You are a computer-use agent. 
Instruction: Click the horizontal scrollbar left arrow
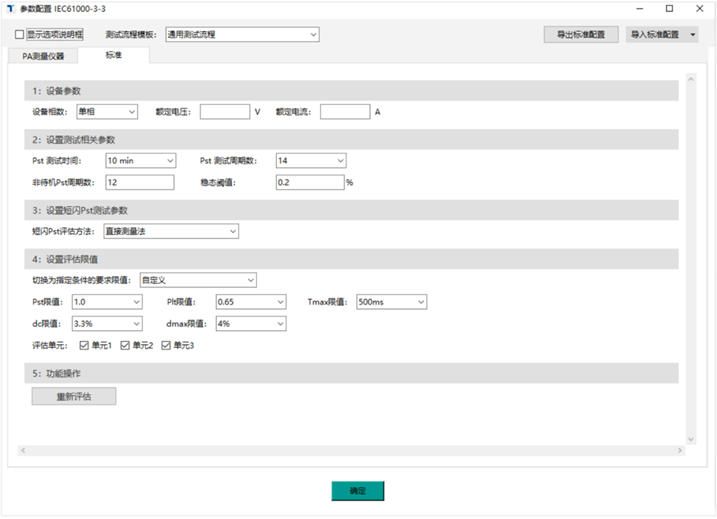(x=23, y=450)
